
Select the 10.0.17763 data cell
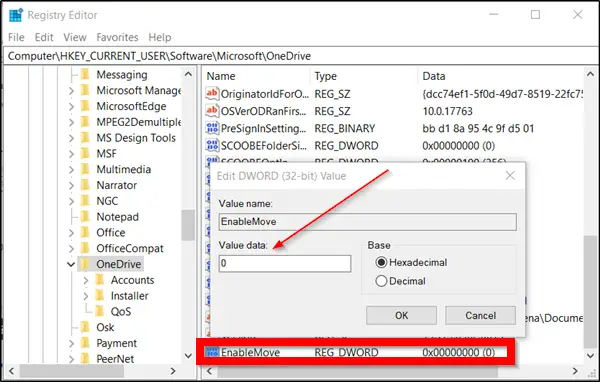pos(447,111)
